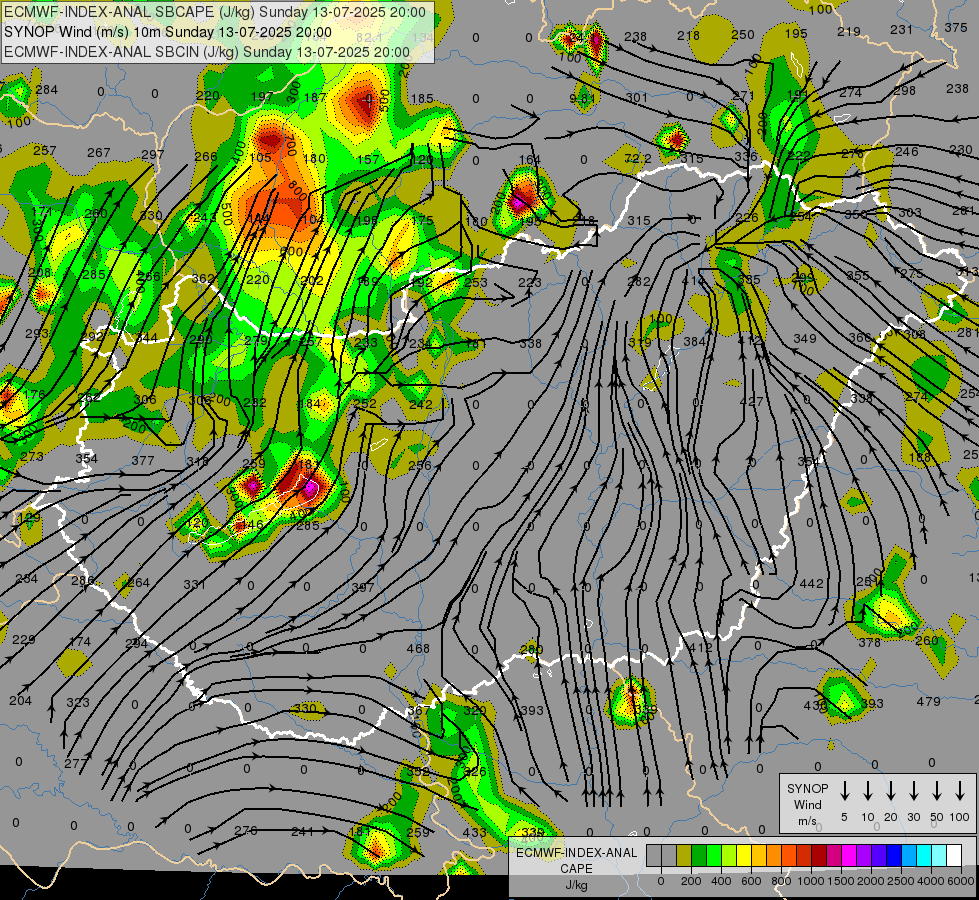
Task: Click the map value 241
Action: 302,831
